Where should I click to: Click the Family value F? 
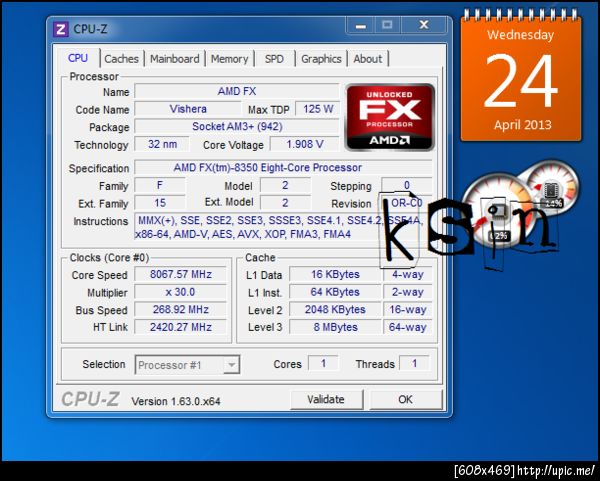[x=160, y=186]
